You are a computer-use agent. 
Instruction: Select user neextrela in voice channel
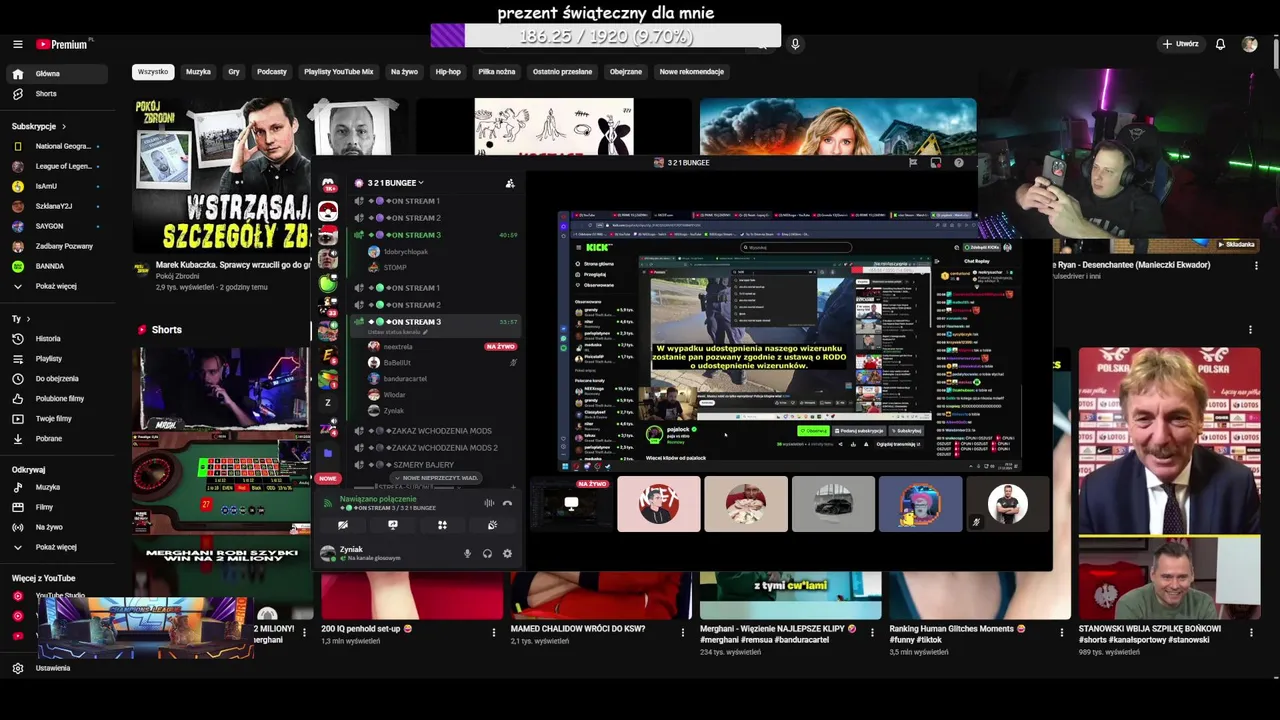tap(440, 347)
